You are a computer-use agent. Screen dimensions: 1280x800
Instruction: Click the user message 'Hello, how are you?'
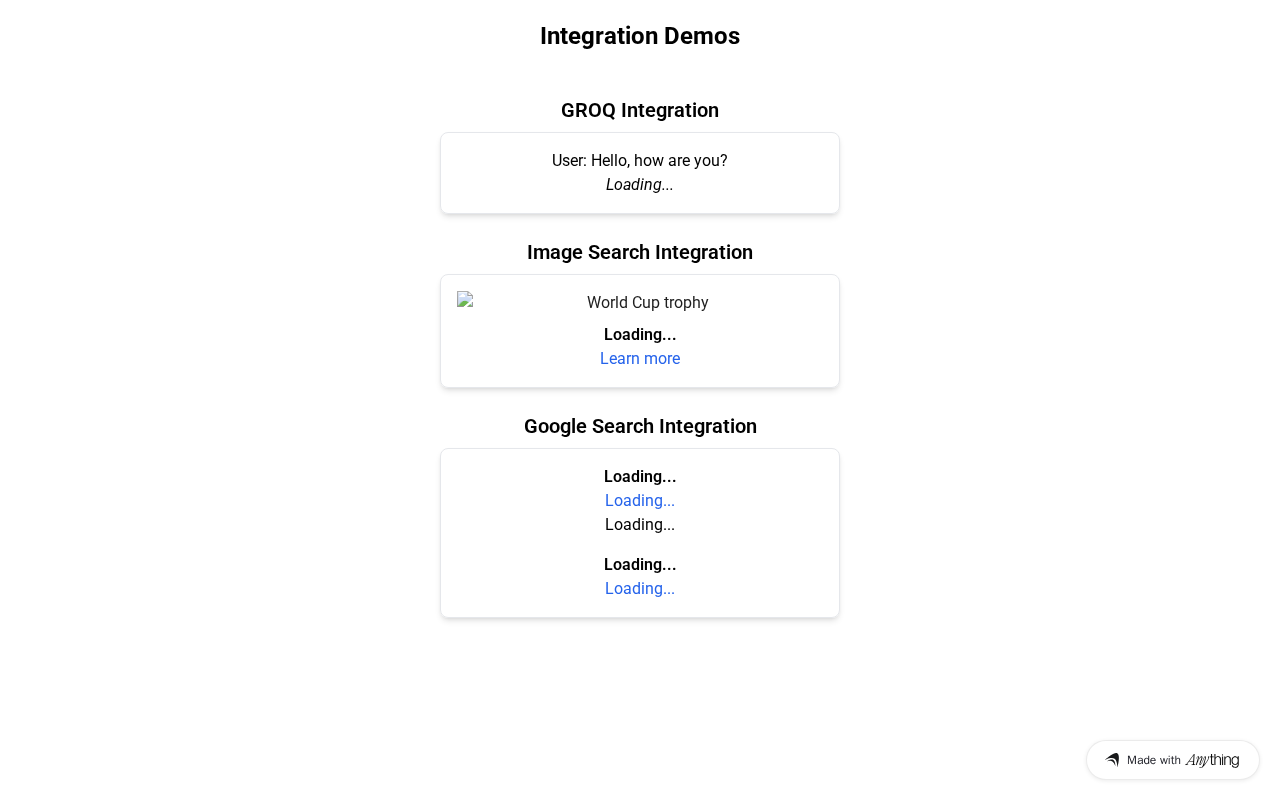click(640, 160)
